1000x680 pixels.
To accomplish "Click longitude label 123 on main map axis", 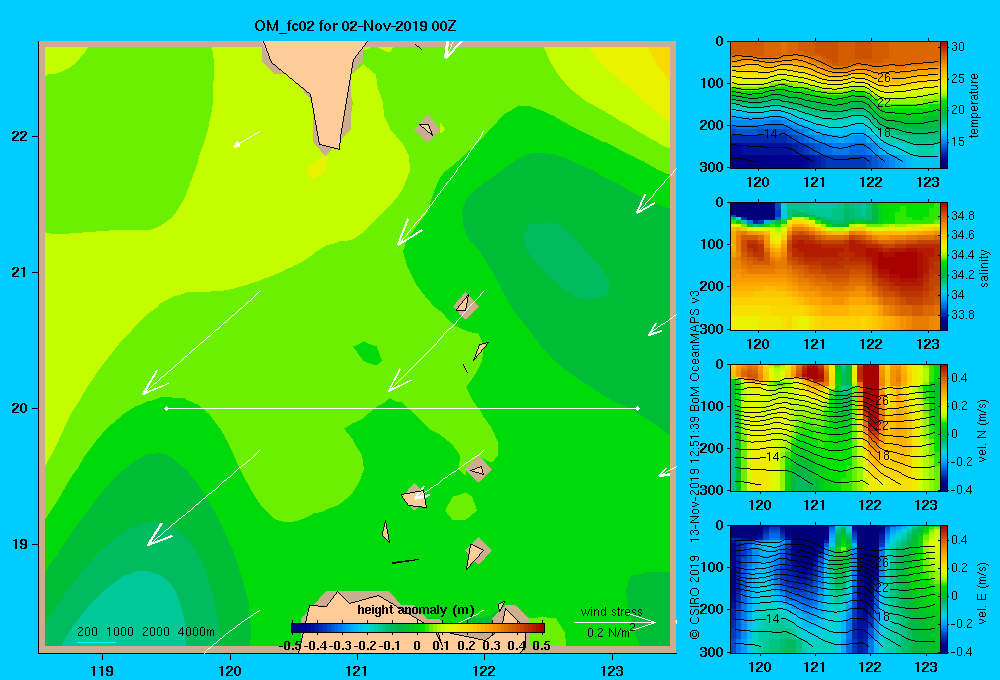I will tap(612, 670).
